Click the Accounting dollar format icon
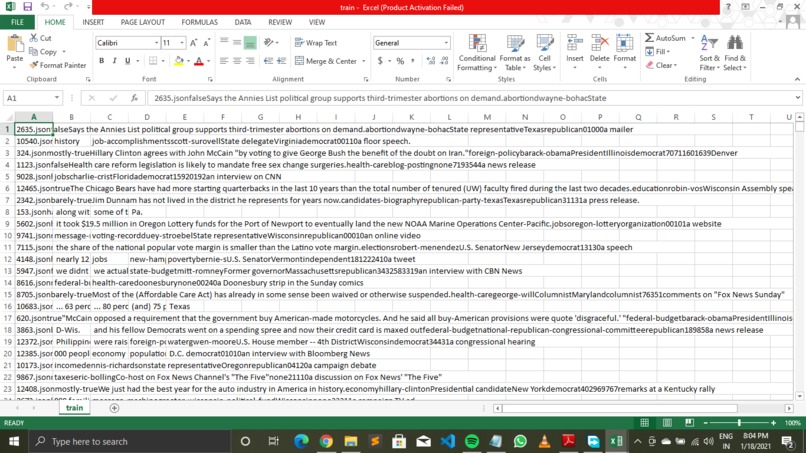Image resolution: width=806 pixels, height=453 pixels. coord(380,61)
